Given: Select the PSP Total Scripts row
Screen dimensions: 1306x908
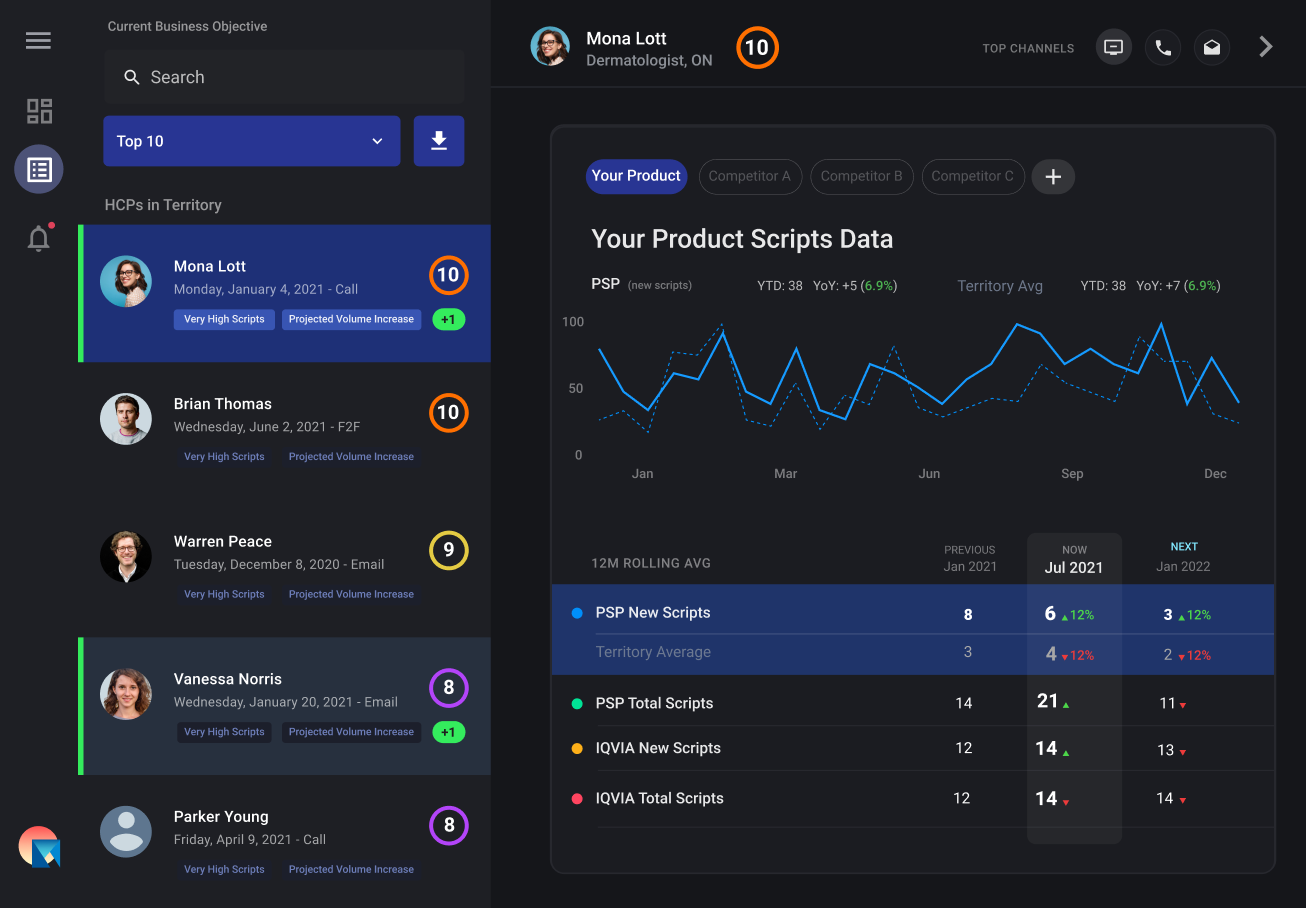Looking at the screenshot, I should pos(654,703).
